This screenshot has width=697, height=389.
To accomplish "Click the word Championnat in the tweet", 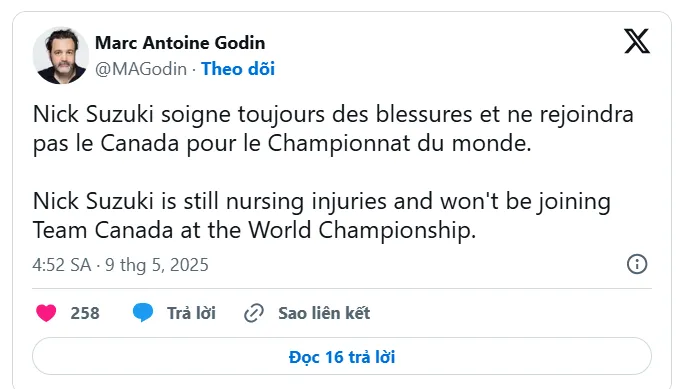I will pos(339,144).
